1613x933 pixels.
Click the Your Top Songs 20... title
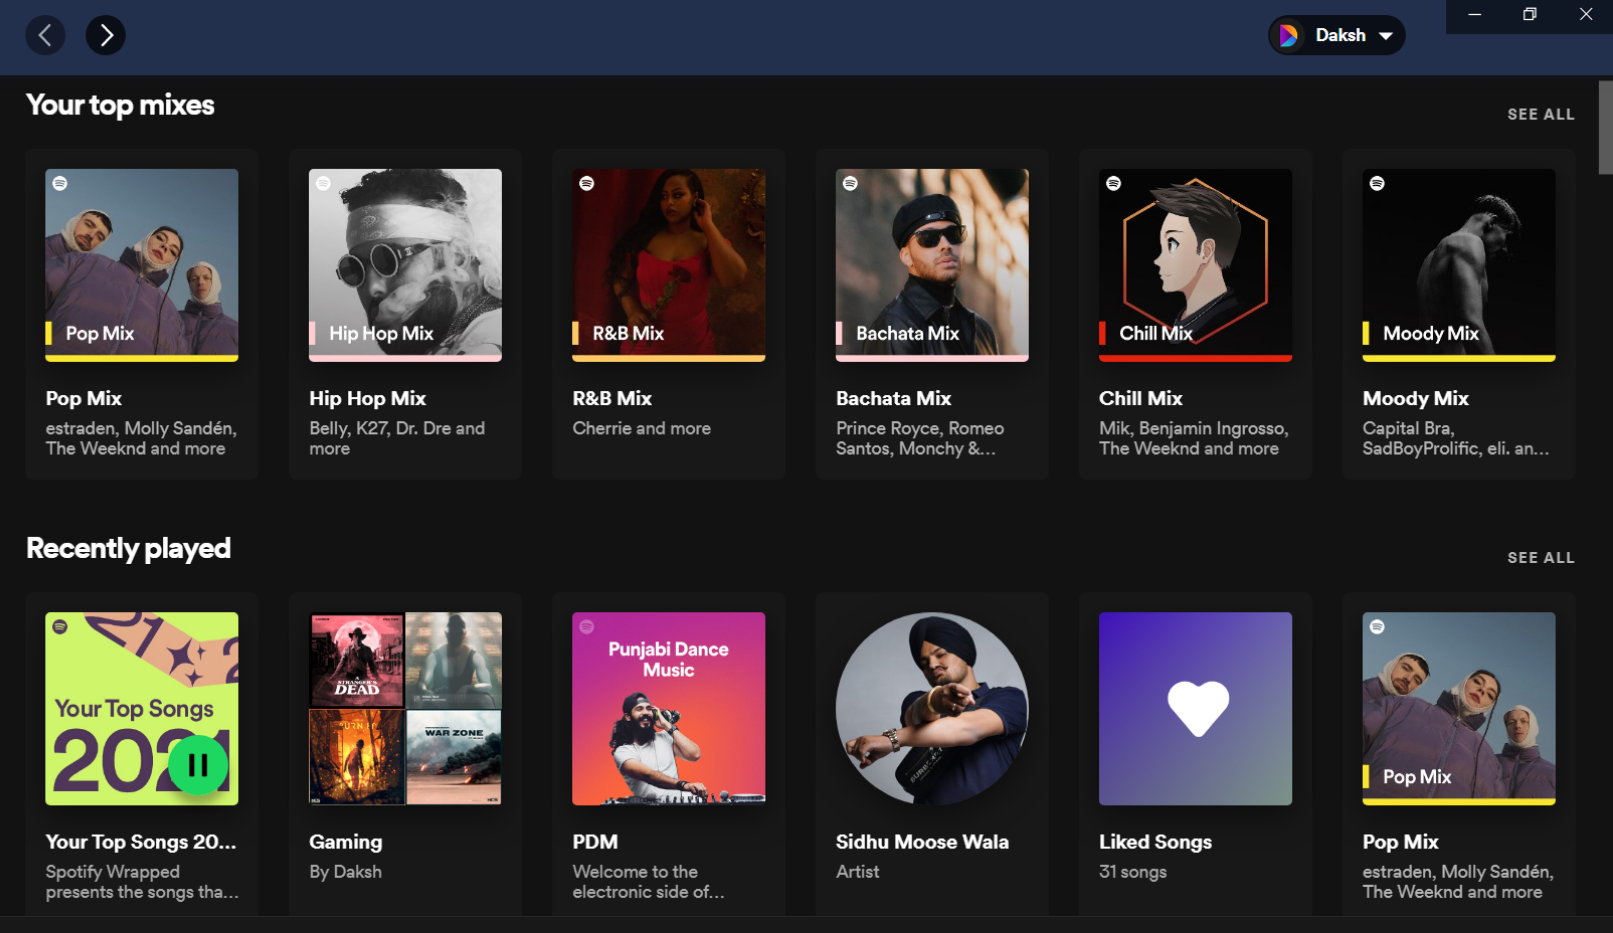coord(141,842)
